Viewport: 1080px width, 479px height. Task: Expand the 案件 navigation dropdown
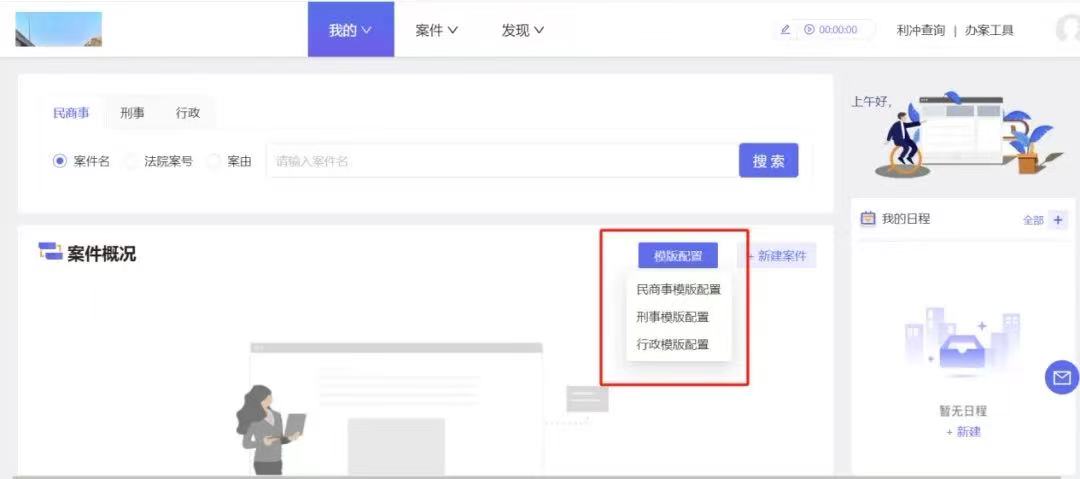[436, 30]
